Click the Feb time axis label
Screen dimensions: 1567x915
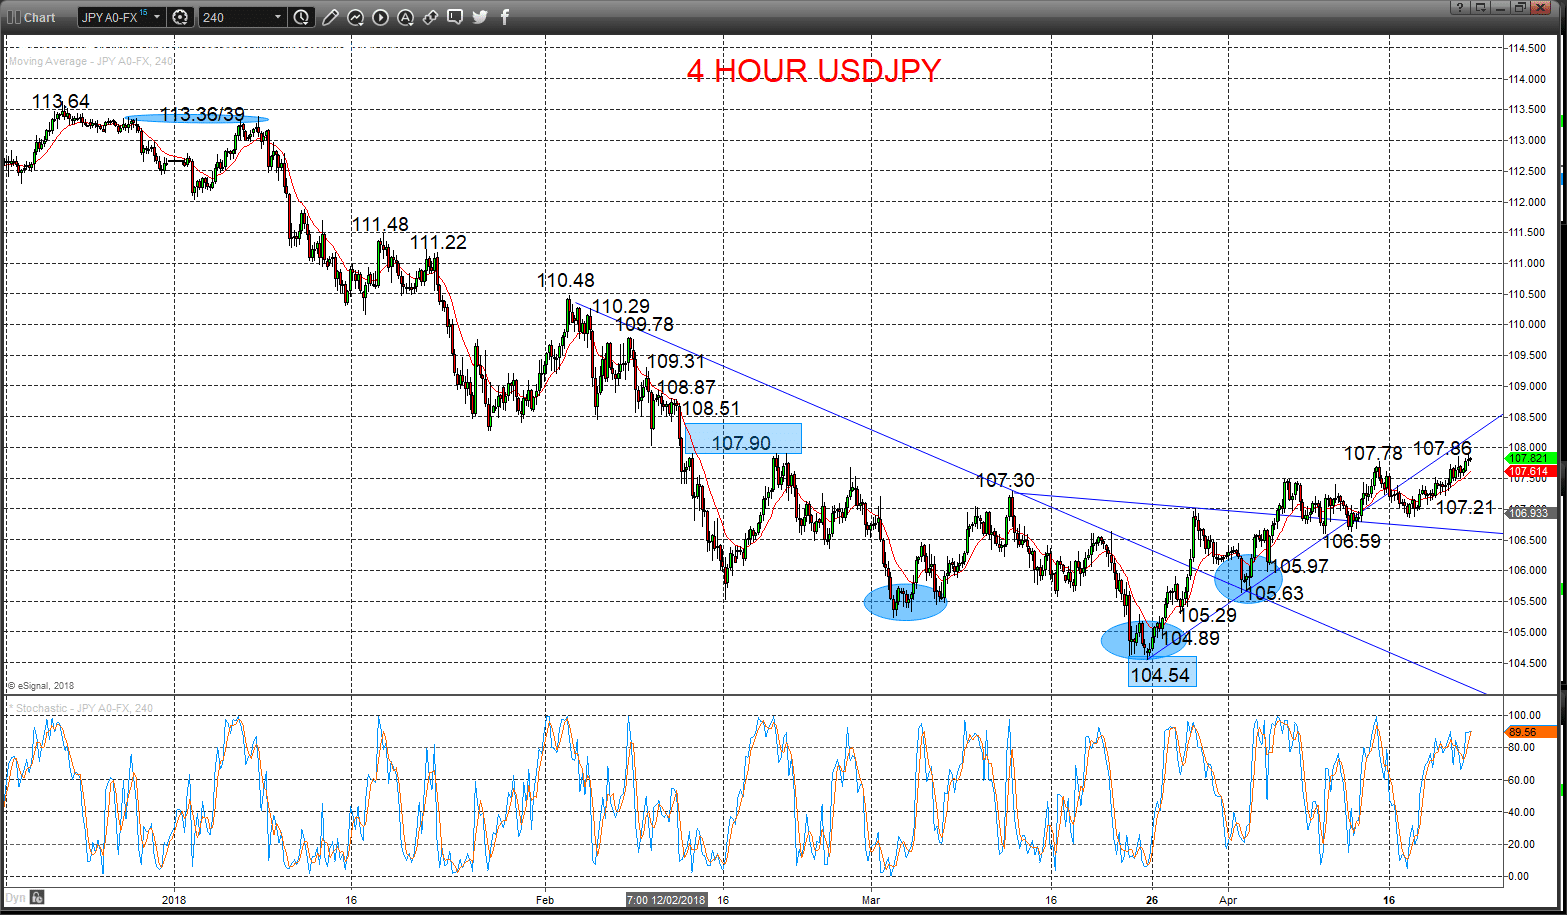pos(545,900)
